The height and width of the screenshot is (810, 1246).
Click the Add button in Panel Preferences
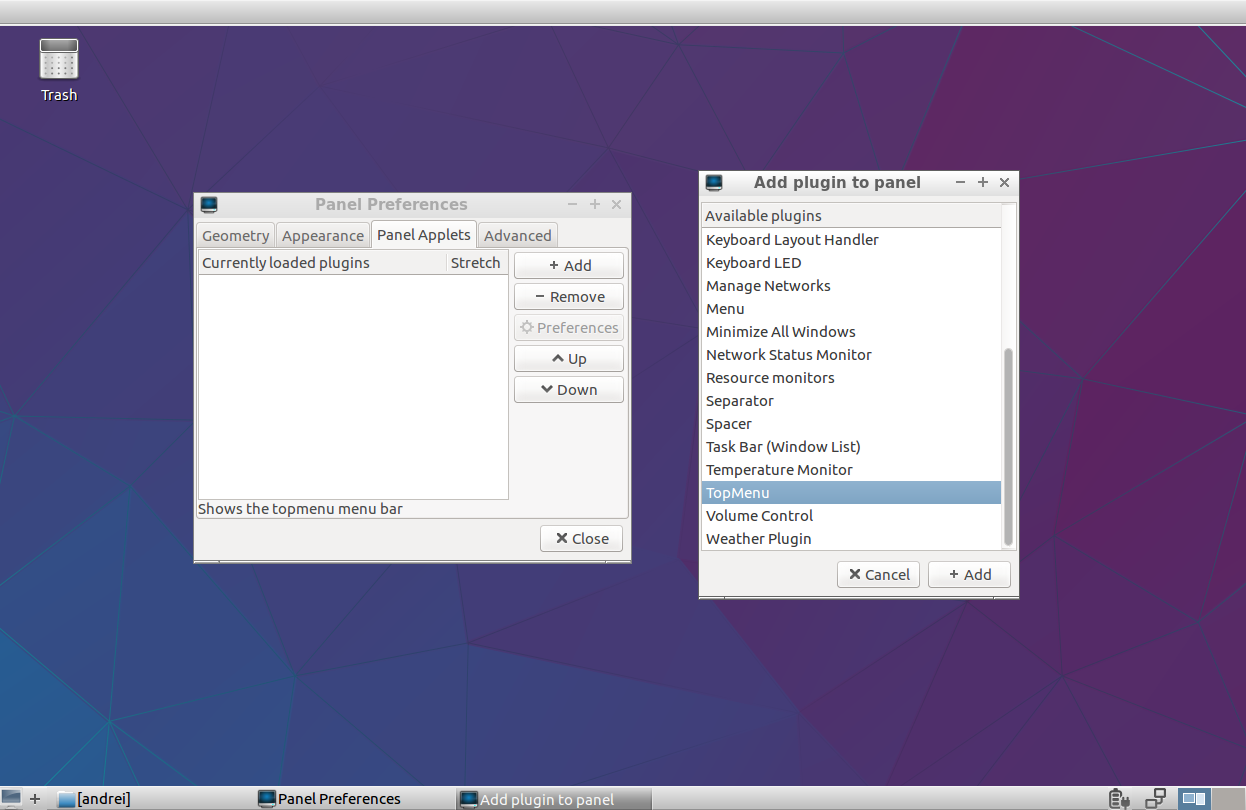coord(568,265)
